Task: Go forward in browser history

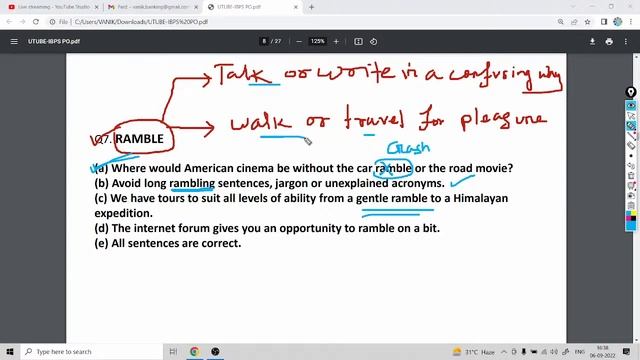Action: (22, 22)
